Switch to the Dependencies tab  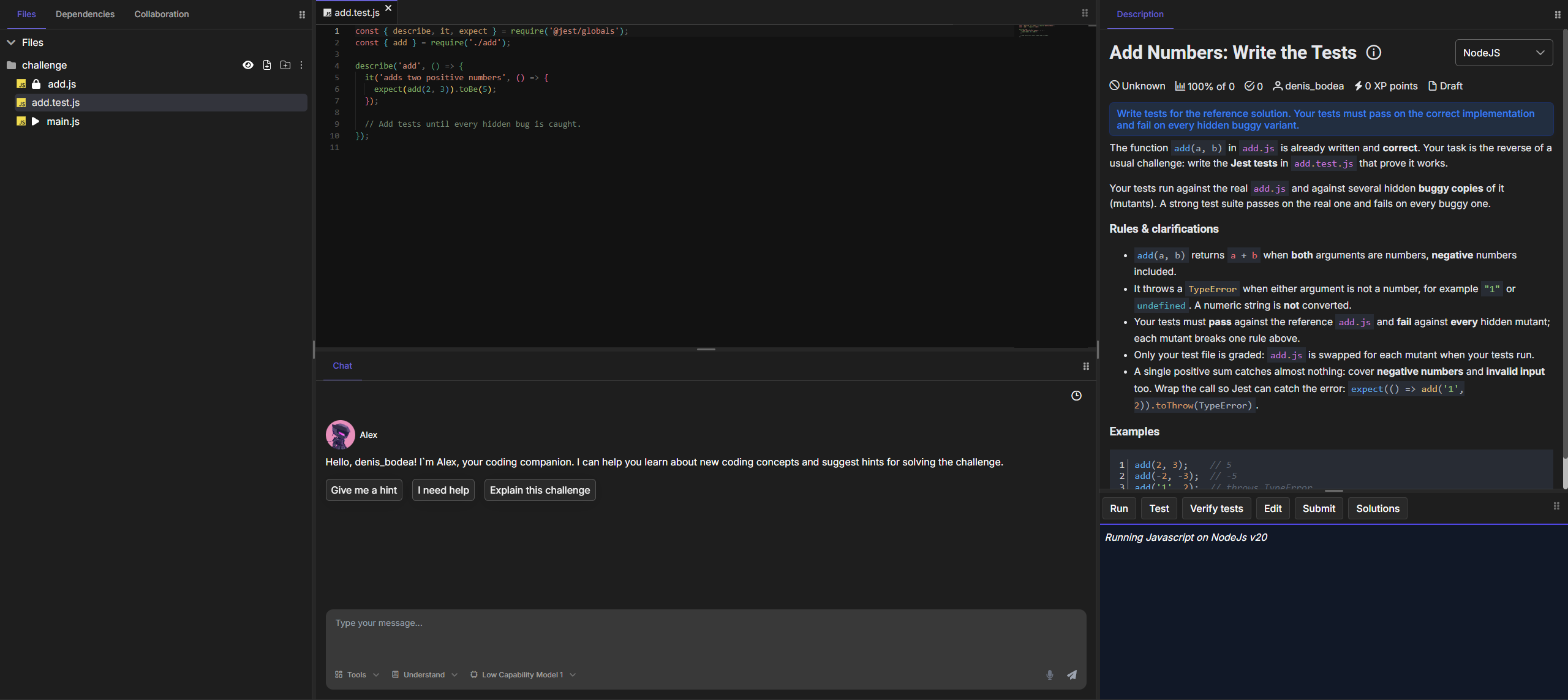85,14
